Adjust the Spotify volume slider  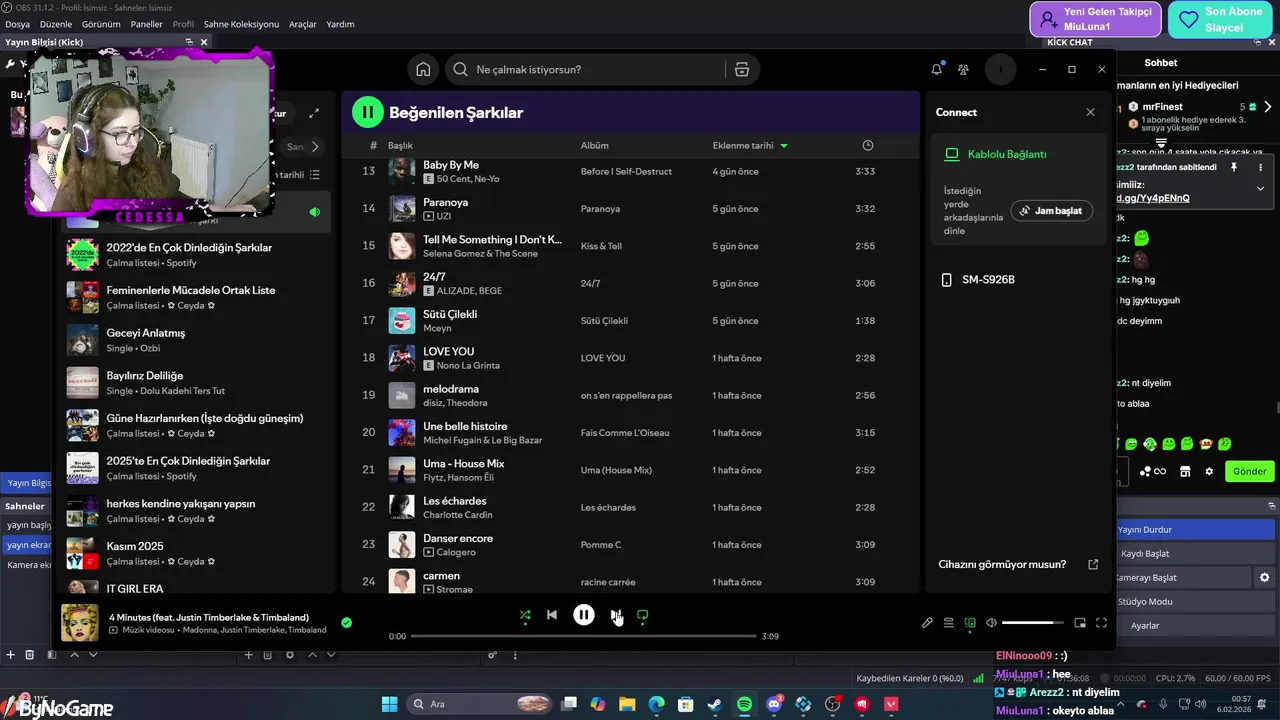tap(1033, 623)
